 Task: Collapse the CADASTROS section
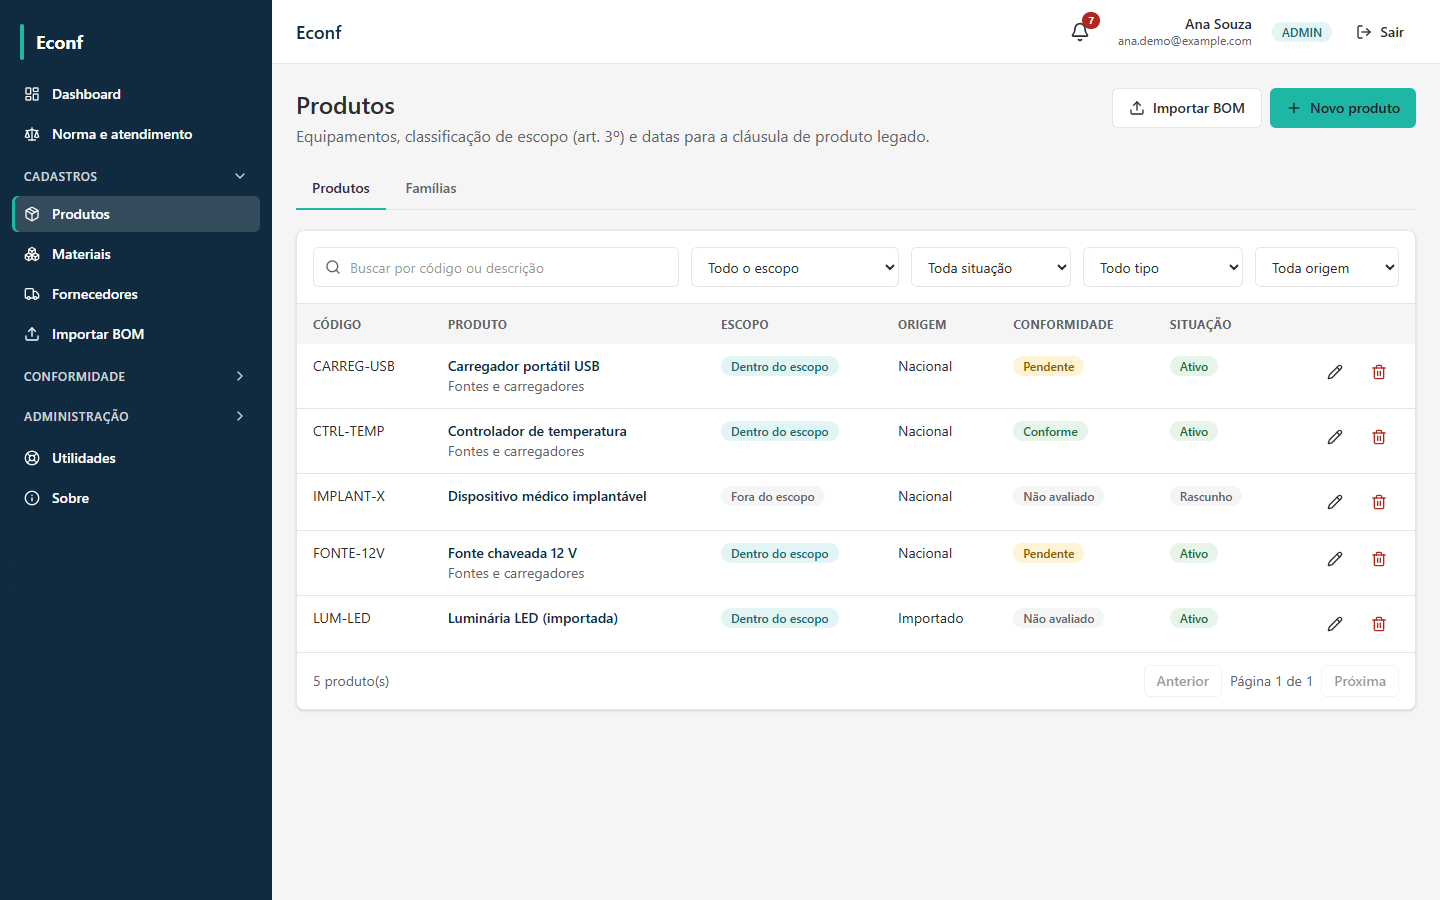(x=136, y=176)
